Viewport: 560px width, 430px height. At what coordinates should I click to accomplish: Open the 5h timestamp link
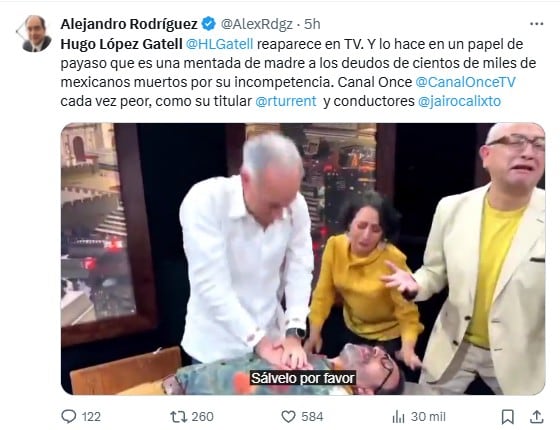tap(312, 24)
